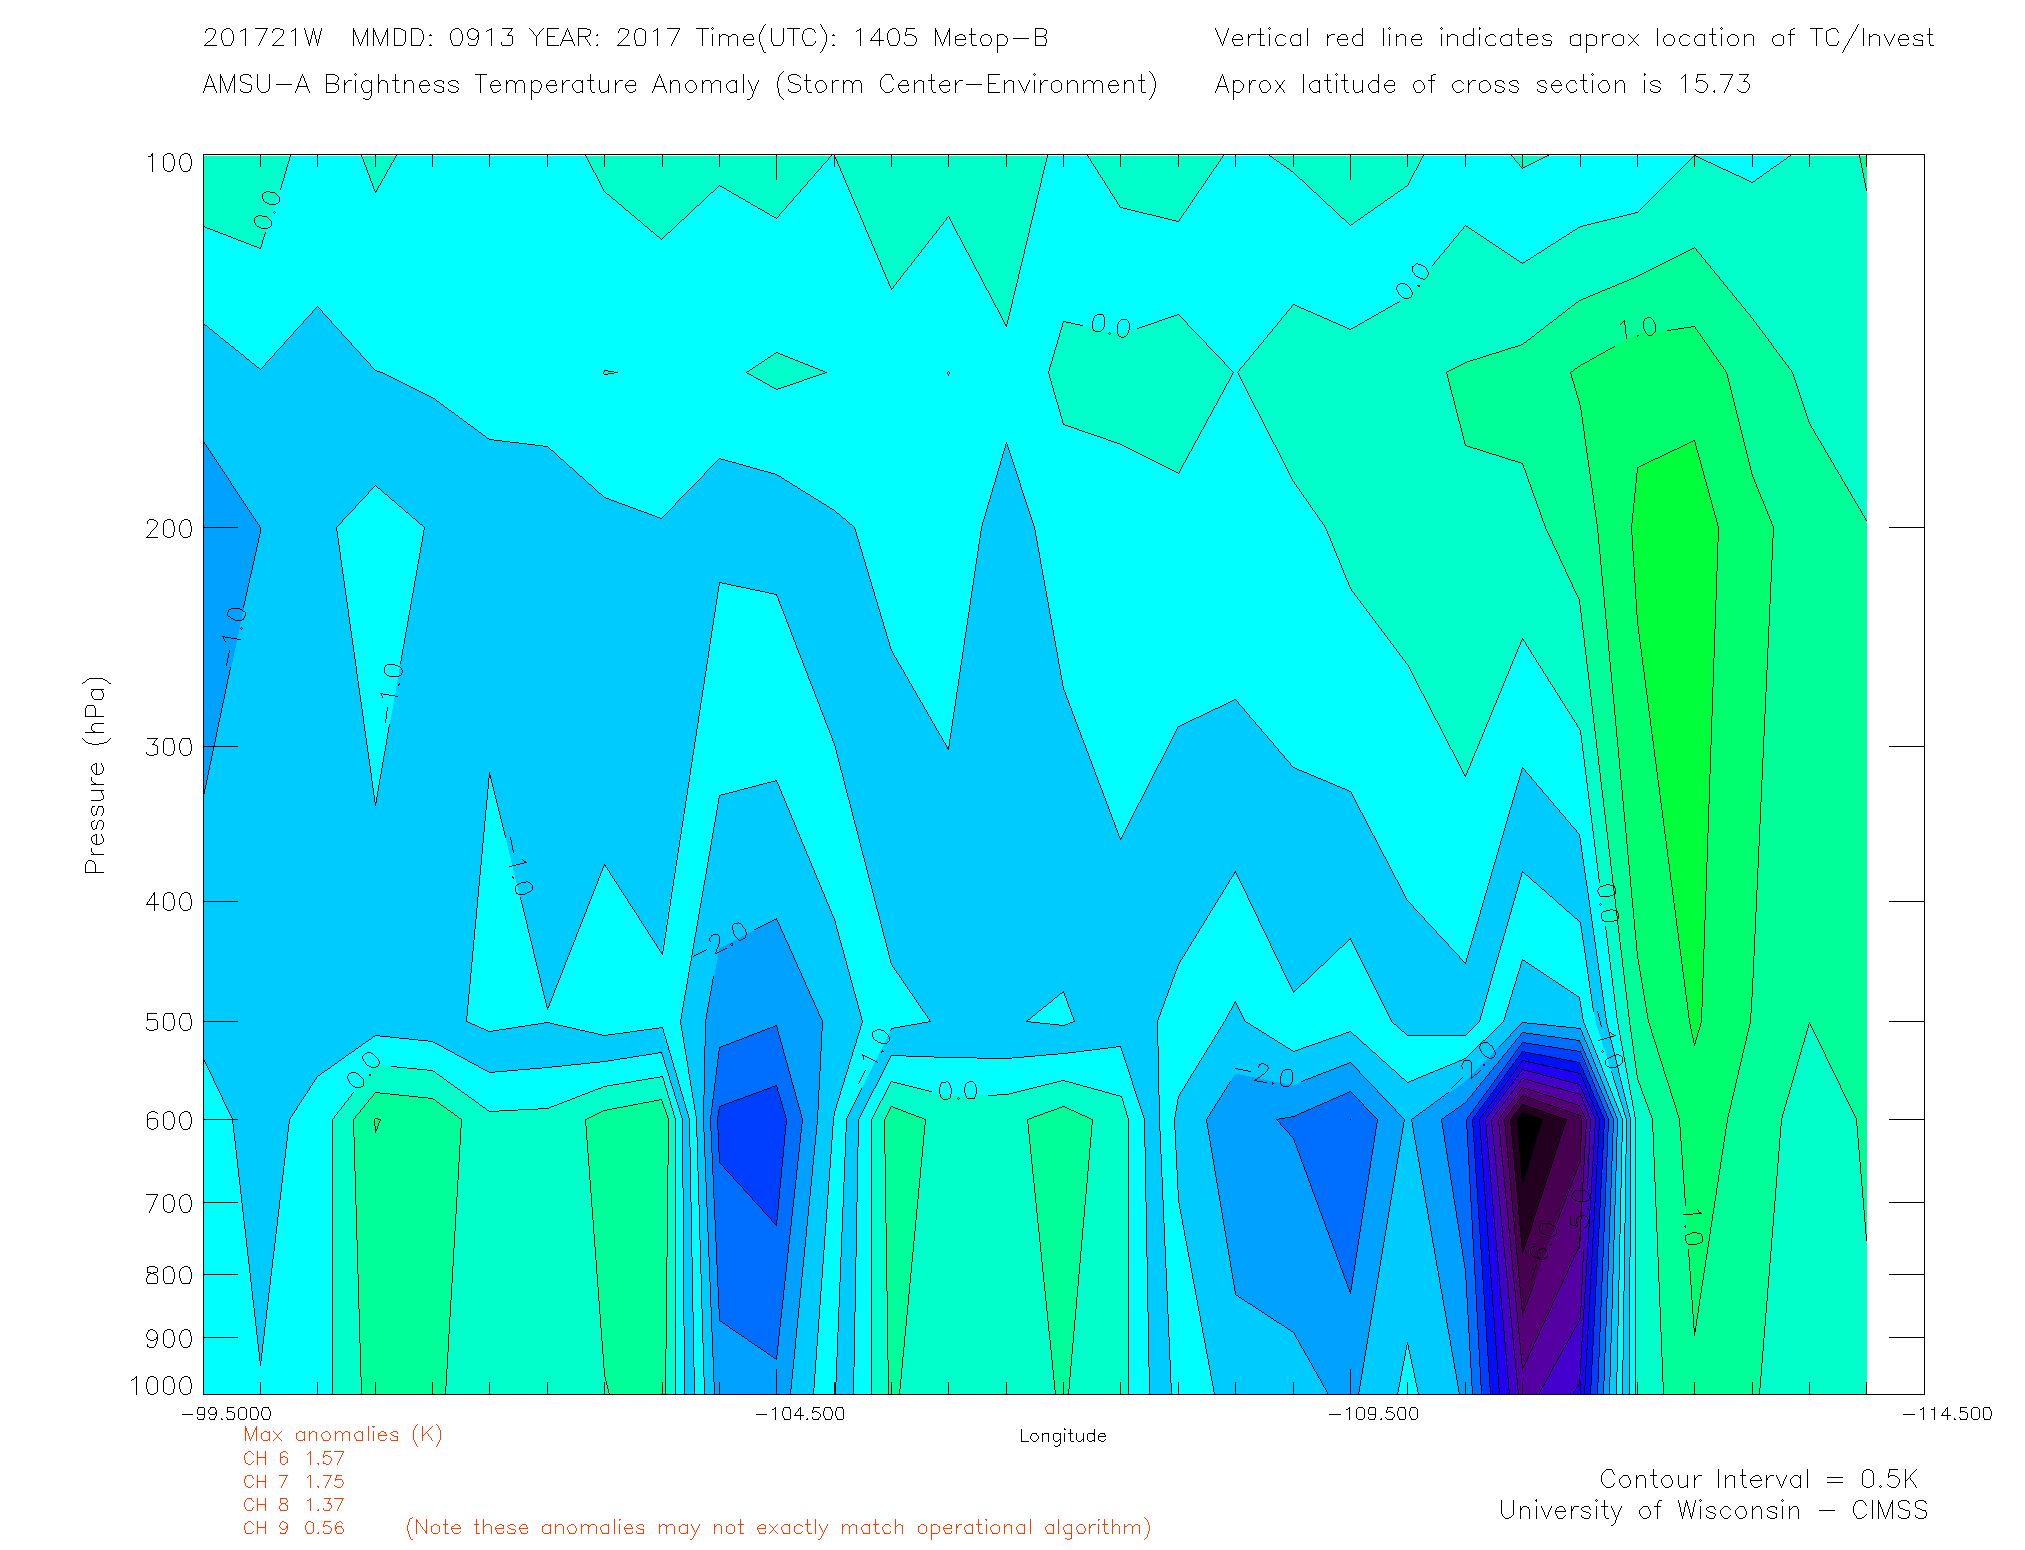This screenshot has height=1550, width=2025.
Task: Click University of Wisconsin - CIMSS credit
Action: click(x=1712, y=1511)
